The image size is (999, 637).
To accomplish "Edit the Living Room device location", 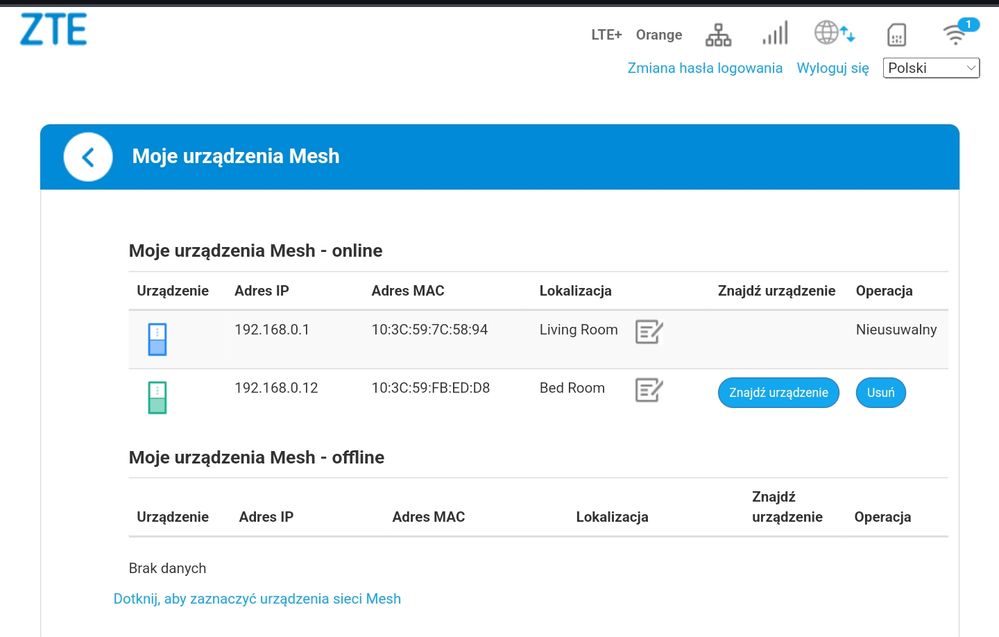I will pyautogui.click(x=648, y=331).
